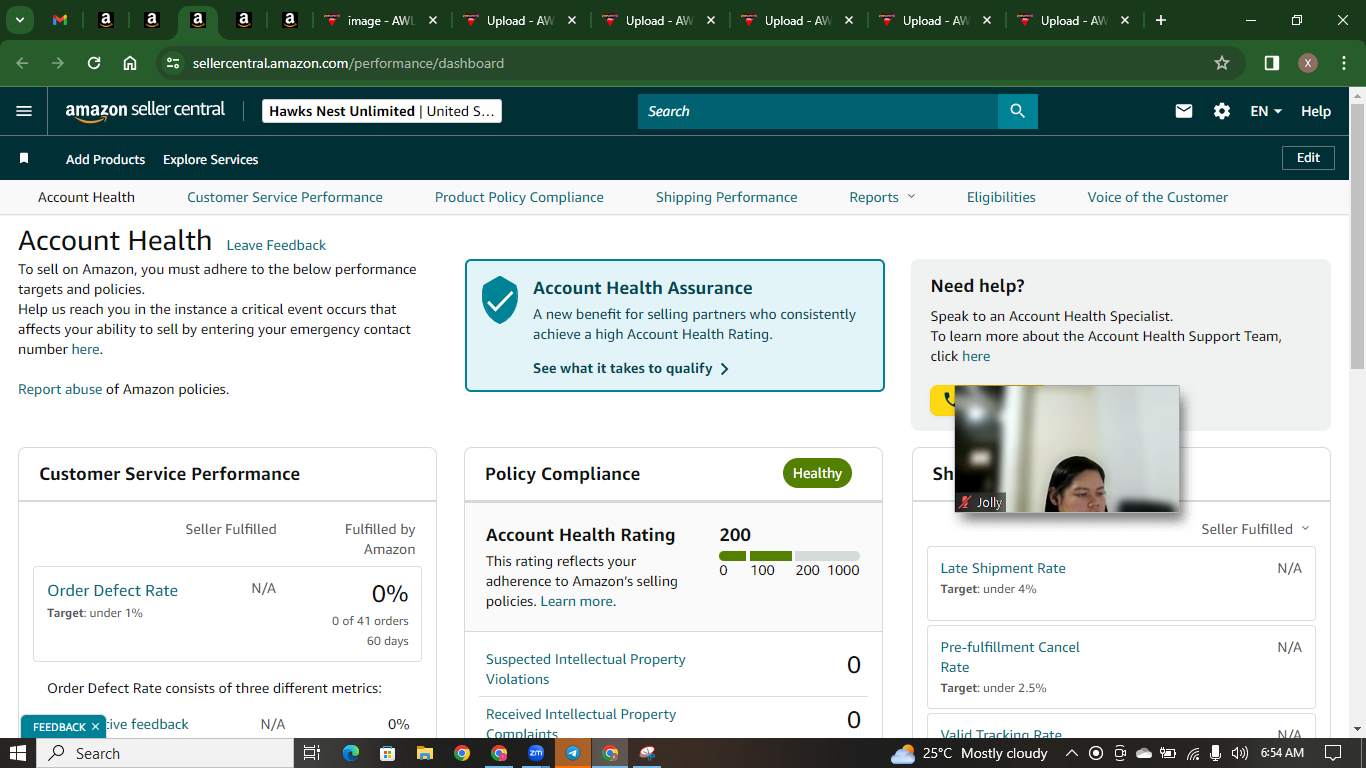
Task: Open Microsoft Edge from the taskbar
Action: coord(351,753)
